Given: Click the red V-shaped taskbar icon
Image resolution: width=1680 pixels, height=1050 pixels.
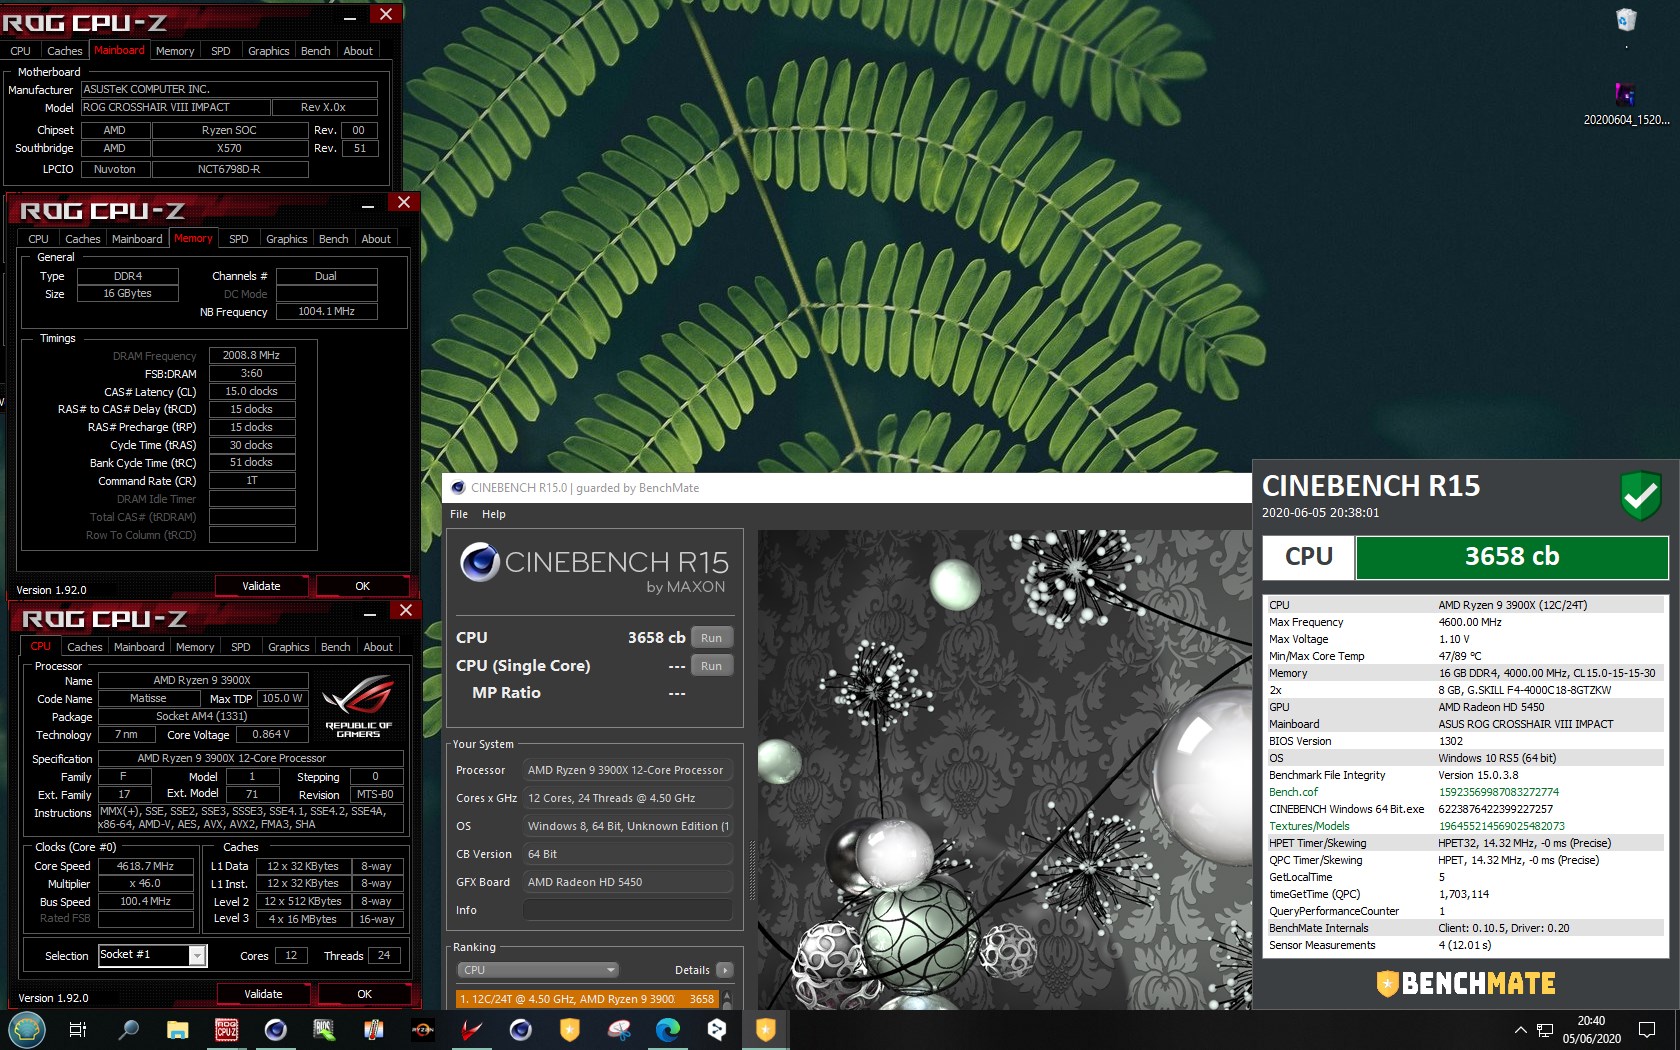Looking at the screenshot, I should tap(472, 1029).
